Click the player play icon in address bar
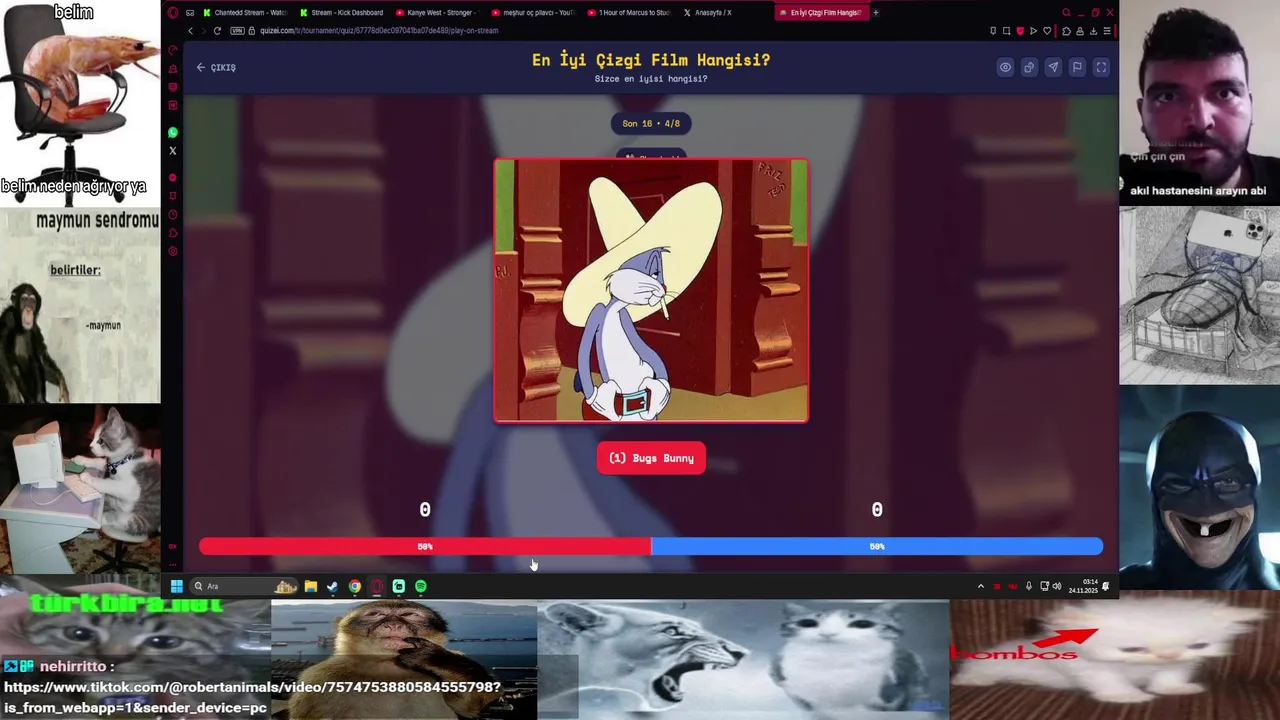Screen dimensions: 1280x720 [x=1033, y=30]
